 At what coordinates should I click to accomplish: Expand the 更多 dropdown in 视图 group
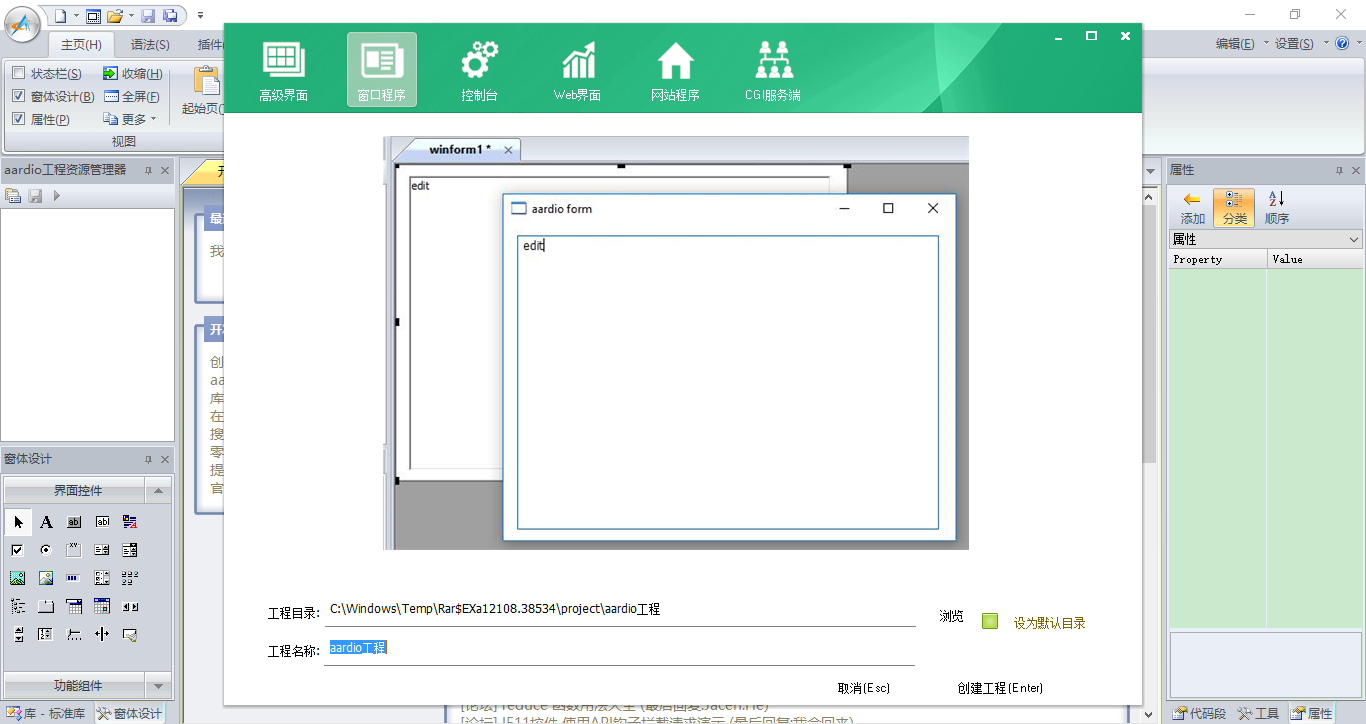coord(130,119)
